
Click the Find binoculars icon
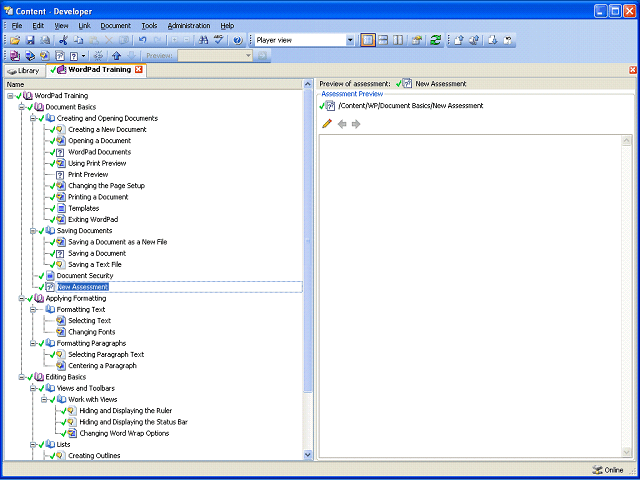(203, 40)
